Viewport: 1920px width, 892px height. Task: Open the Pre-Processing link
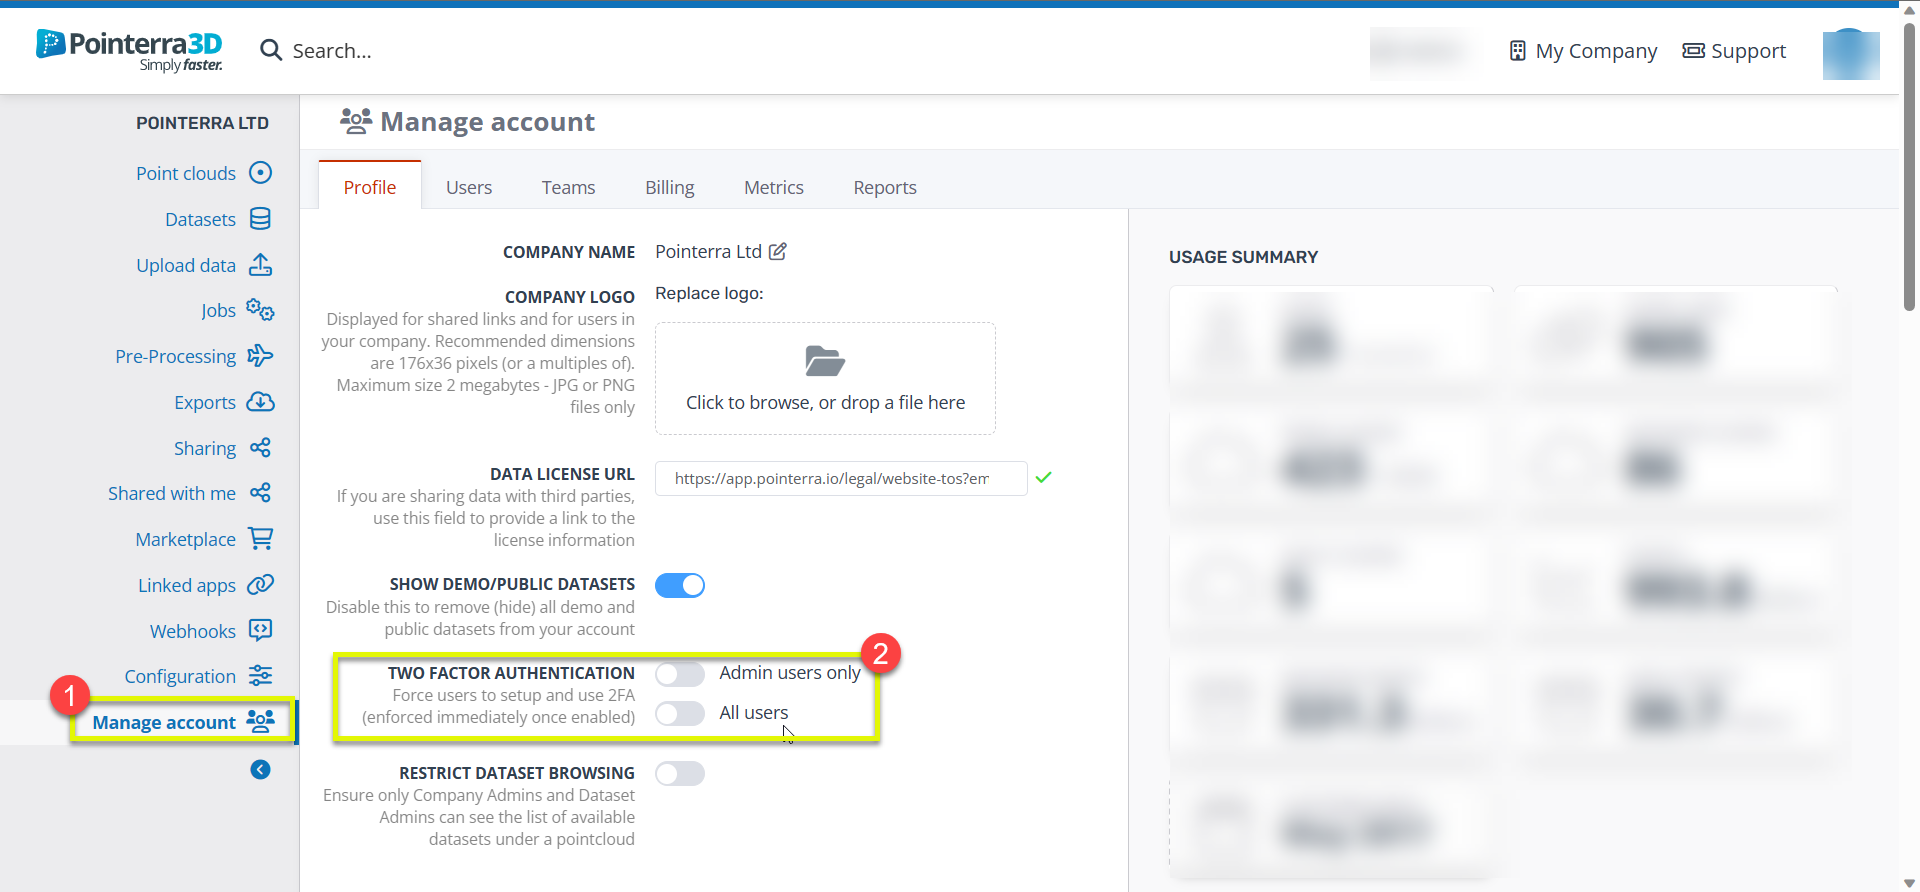175,356
